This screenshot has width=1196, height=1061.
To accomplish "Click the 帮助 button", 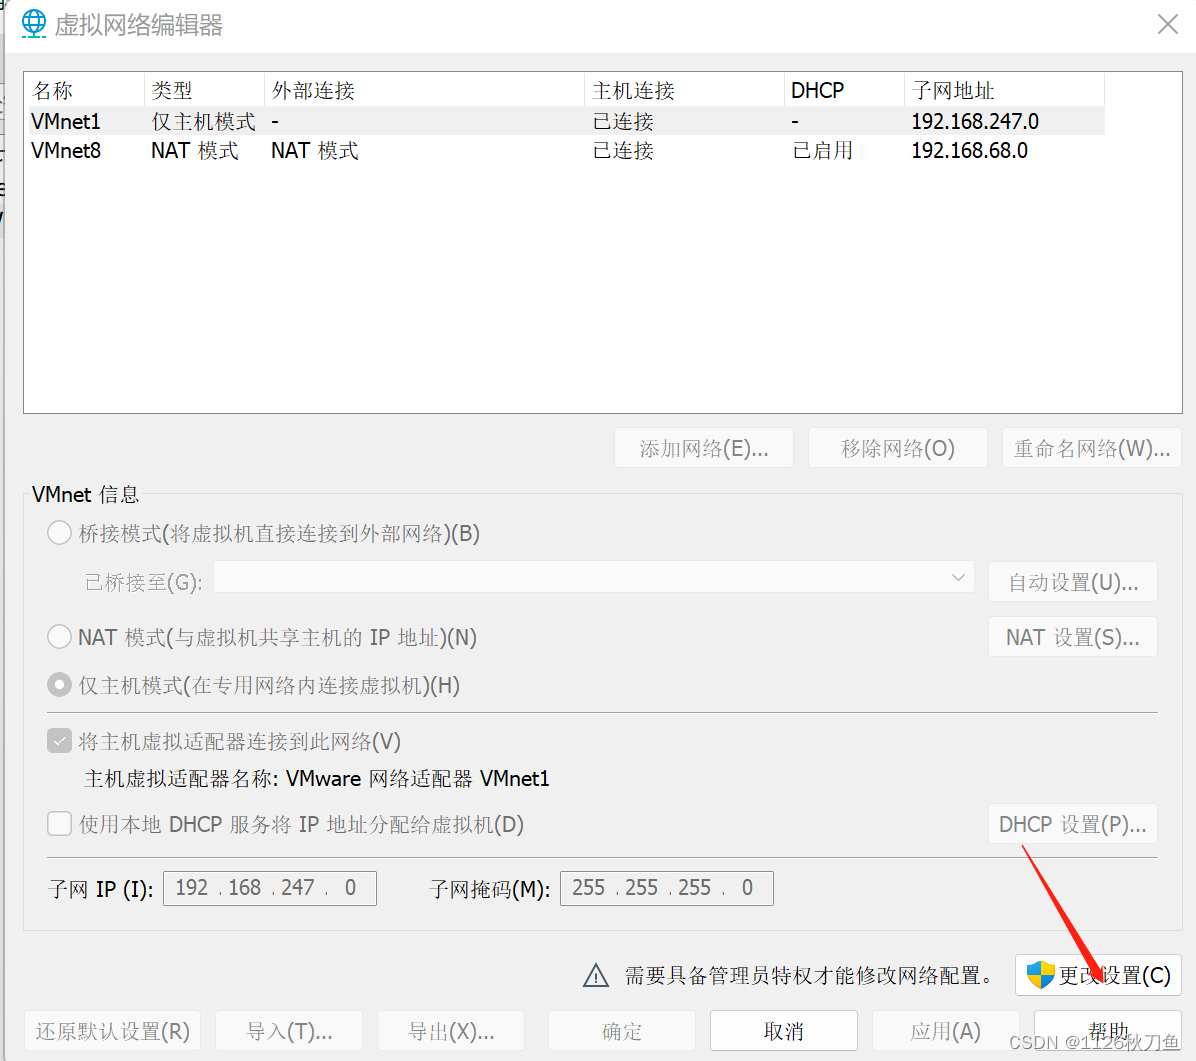I will (x=1108, y=1031).
